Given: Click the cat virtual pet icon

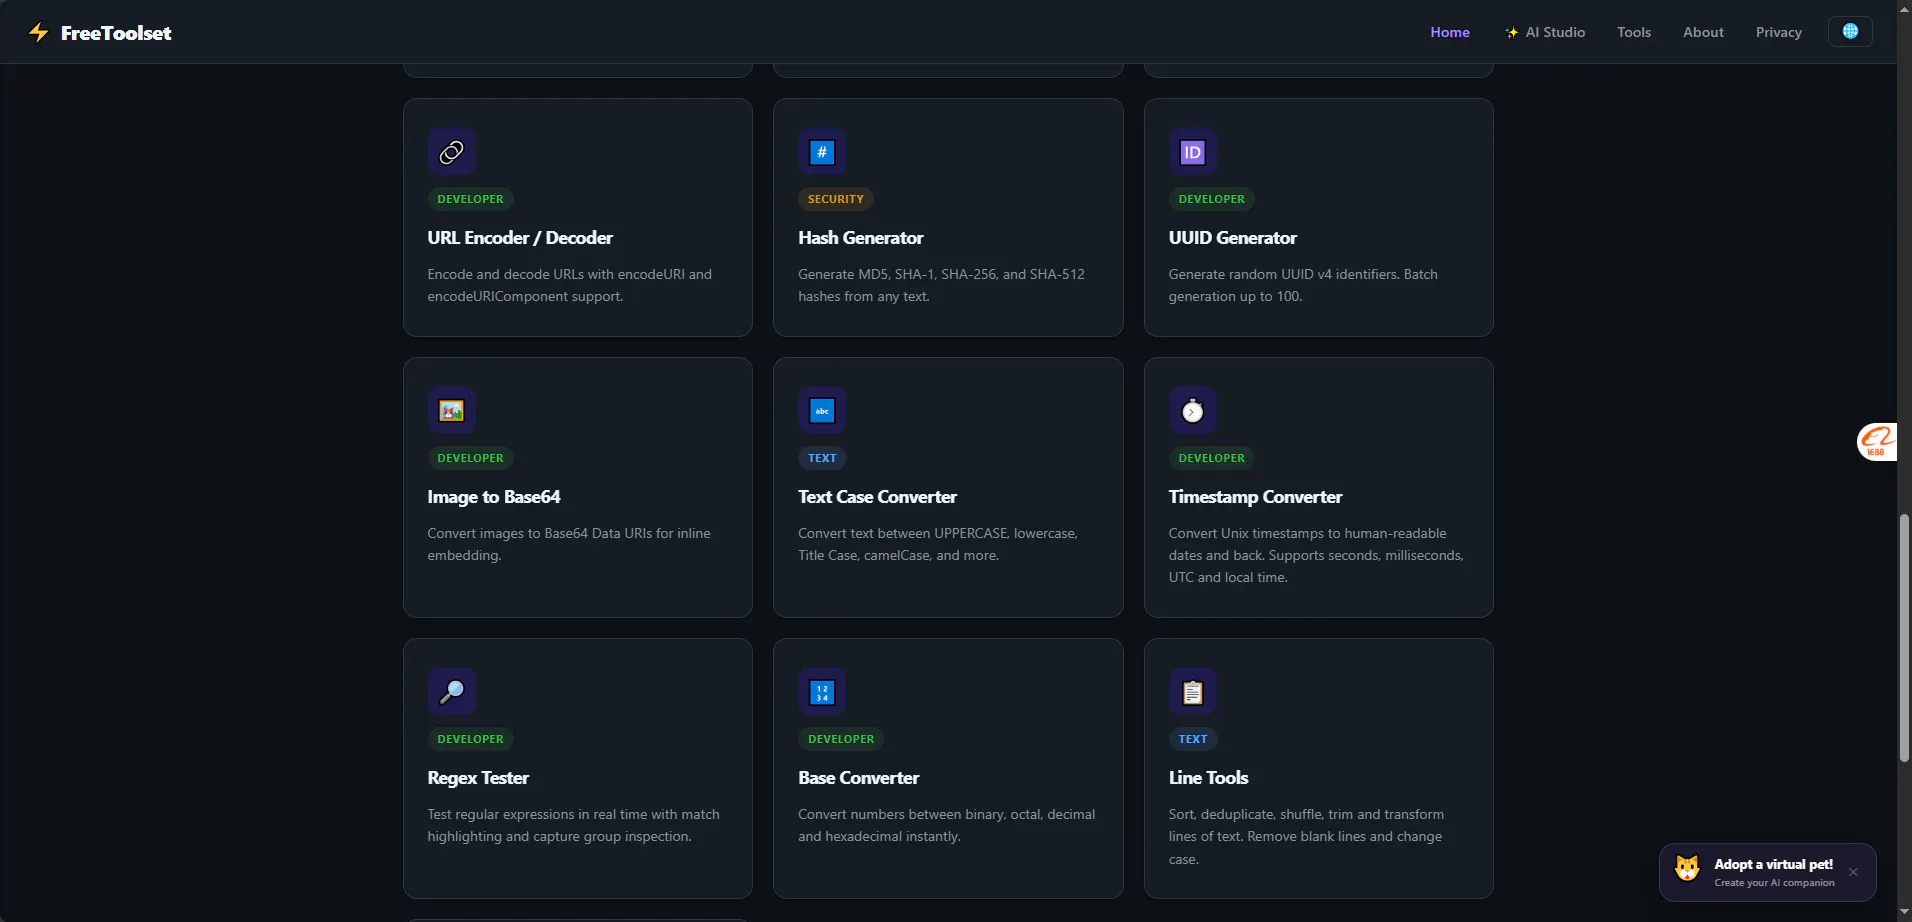Looking at the screenshot, I should (1688, 868).
